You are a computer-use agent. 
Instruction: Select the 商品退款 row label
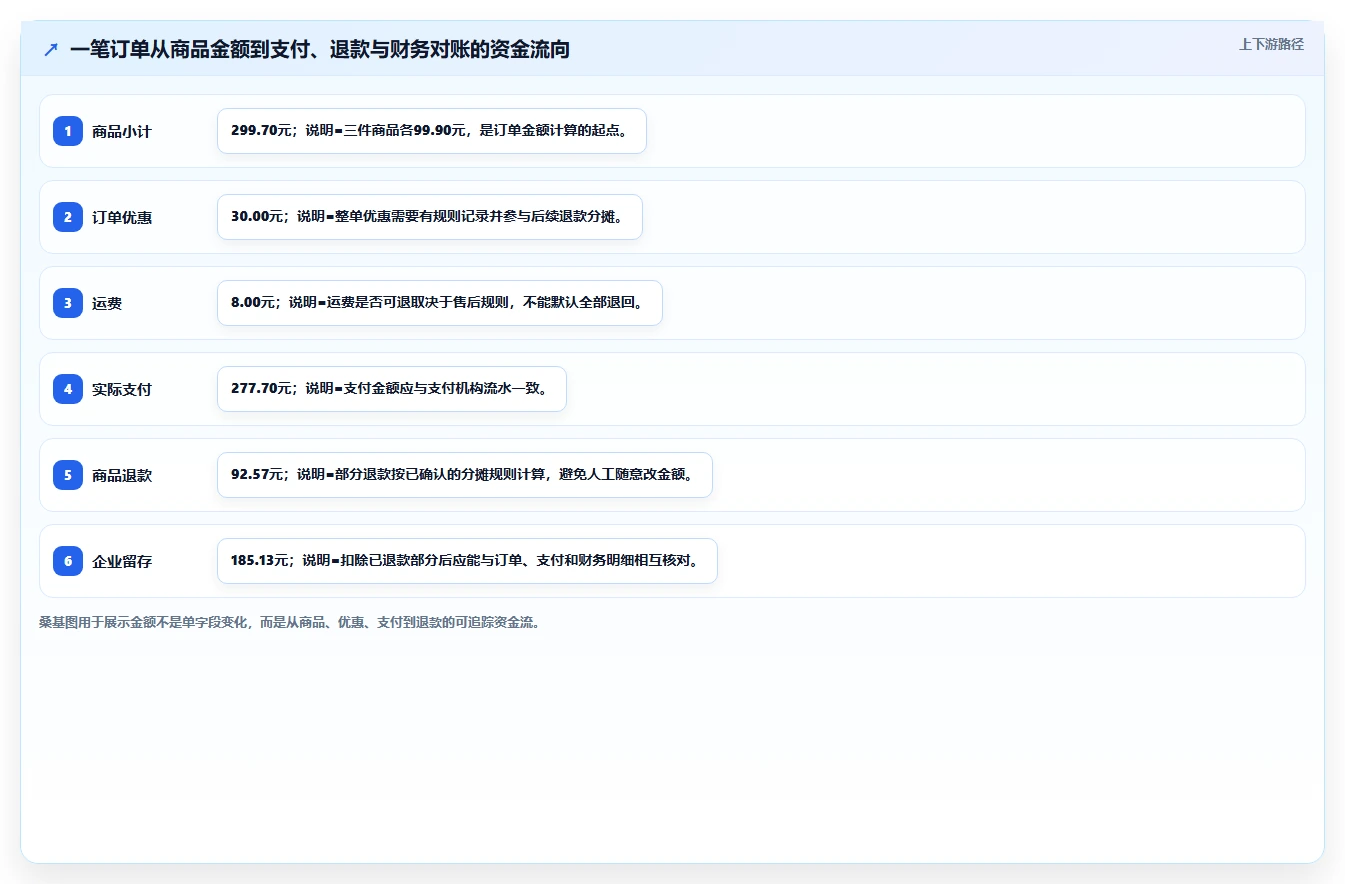pos(122,475)
